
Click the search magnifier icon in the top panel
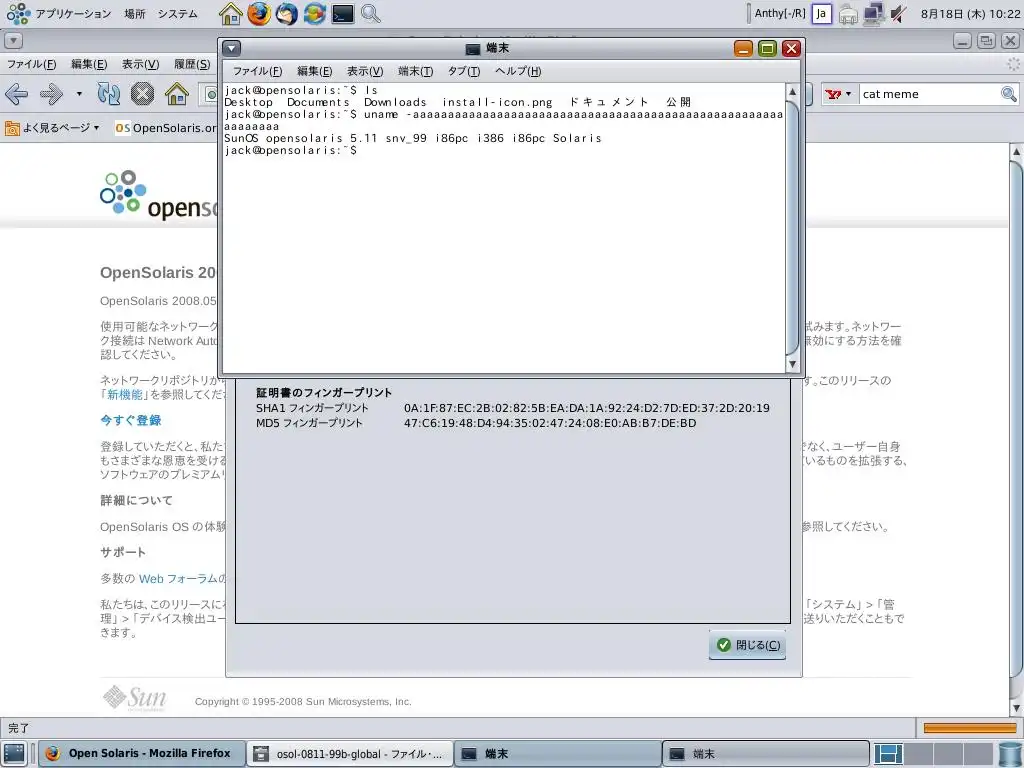370,13
